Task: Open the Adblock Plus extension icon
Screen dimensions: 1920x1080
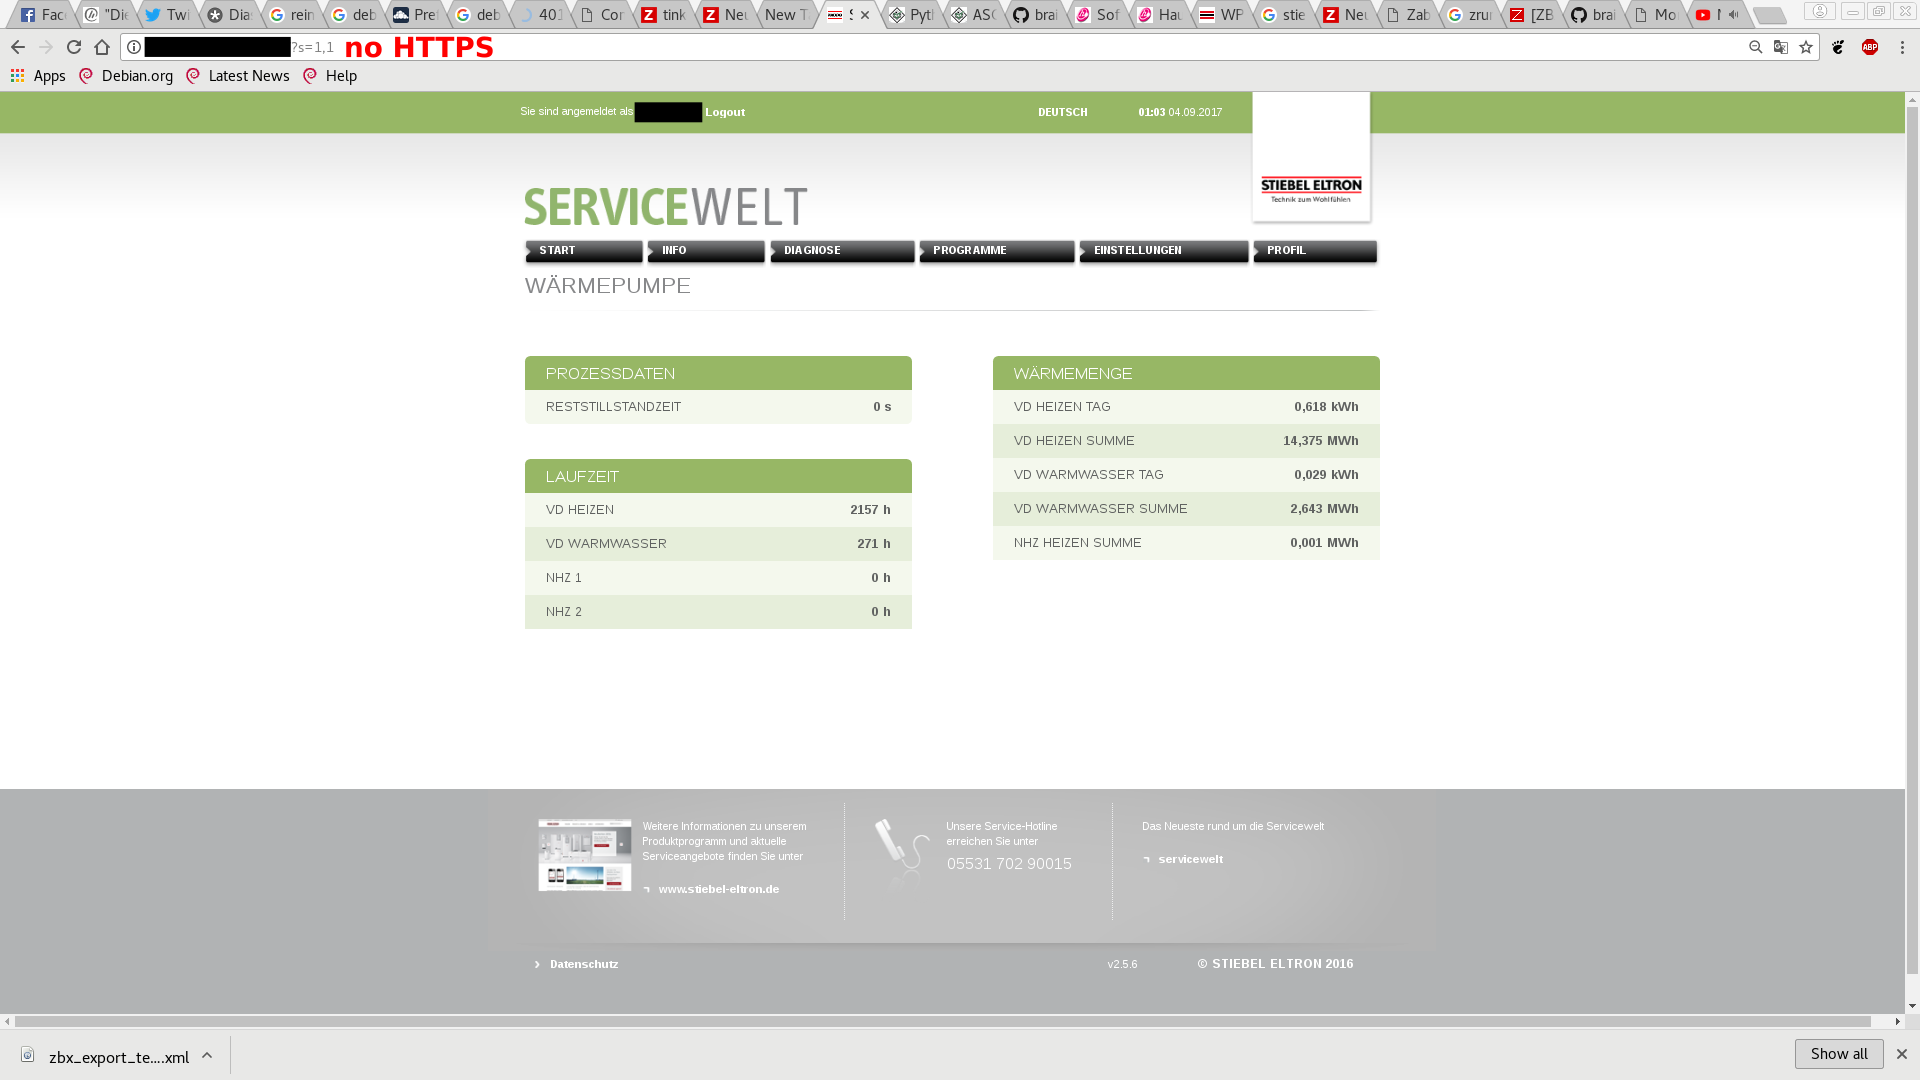Action: (1870, 47)
